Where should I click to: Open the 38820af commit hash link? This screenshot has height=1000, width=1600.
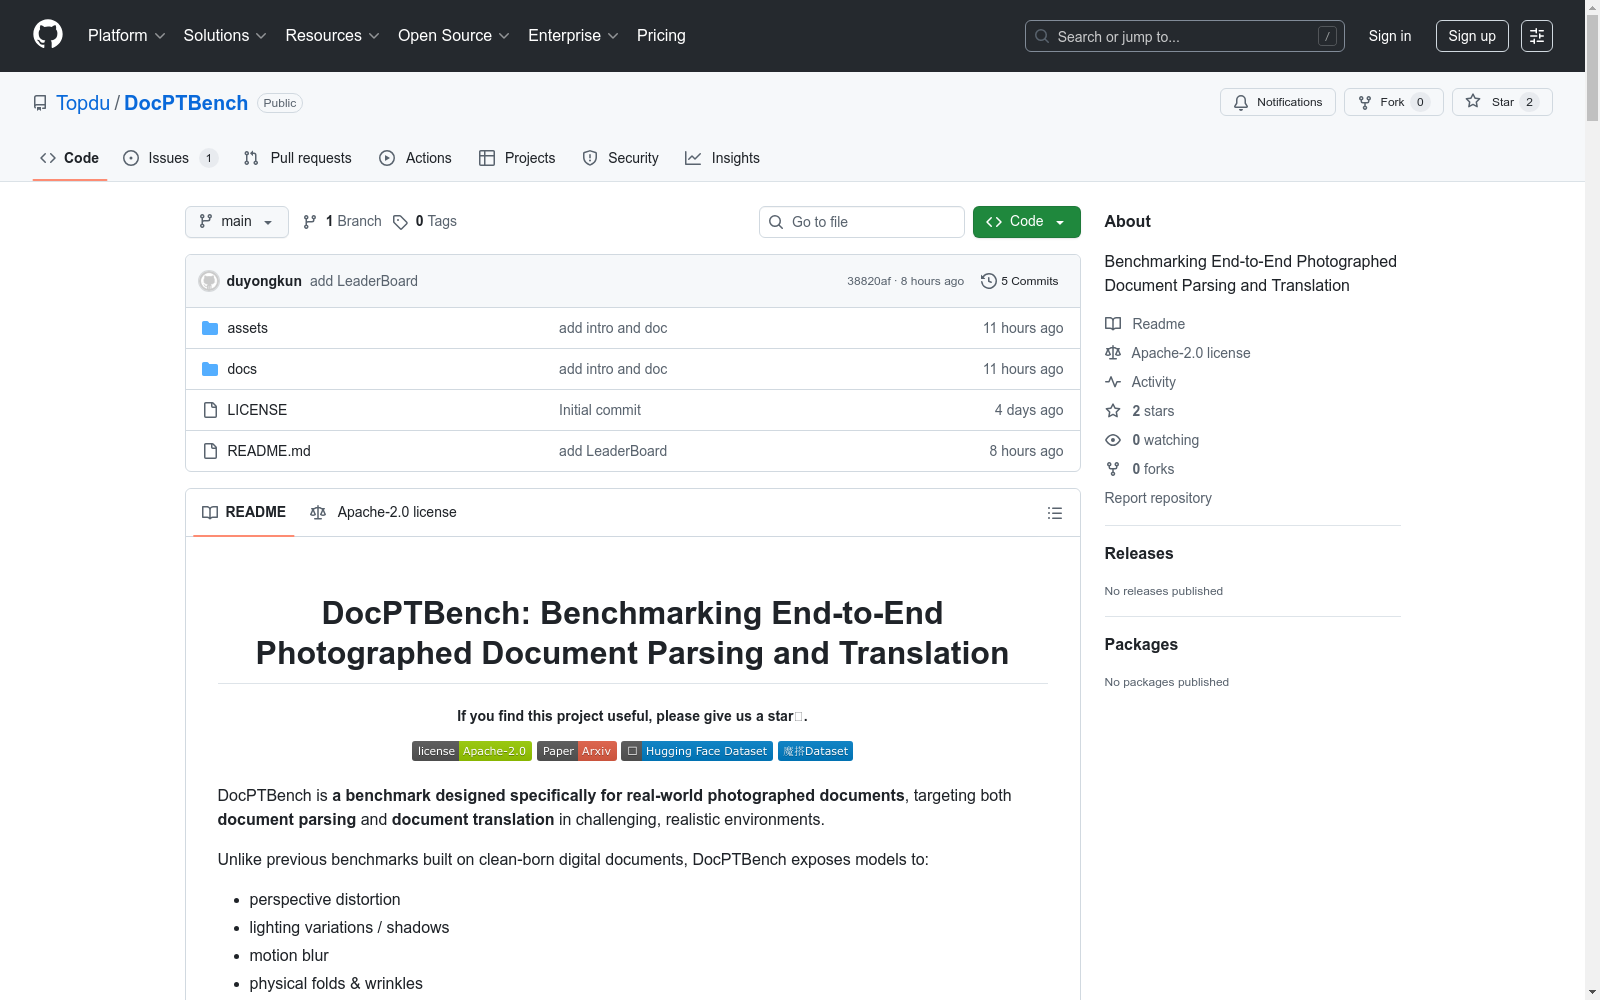(x=869, y=281)
